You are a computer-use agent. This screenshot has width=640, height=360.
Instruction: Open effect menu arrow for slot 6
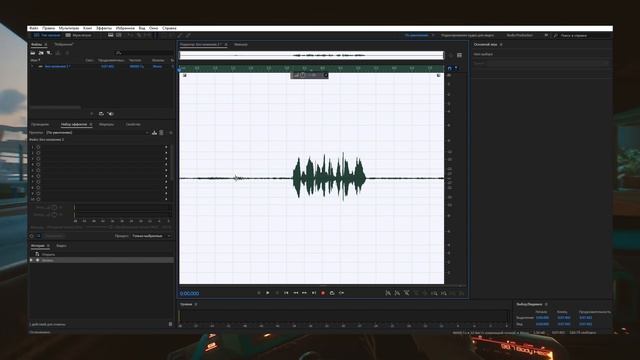[x=166, y=176]
